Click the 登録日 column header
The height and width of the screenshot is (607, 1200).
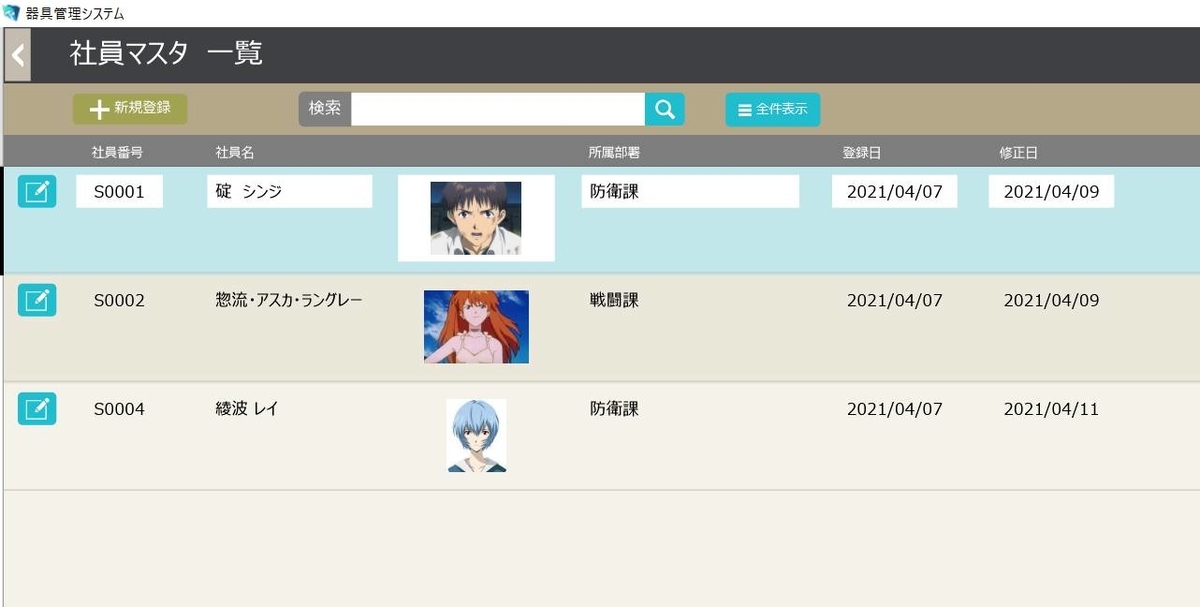pyautogui.click(x=861, y=153)
